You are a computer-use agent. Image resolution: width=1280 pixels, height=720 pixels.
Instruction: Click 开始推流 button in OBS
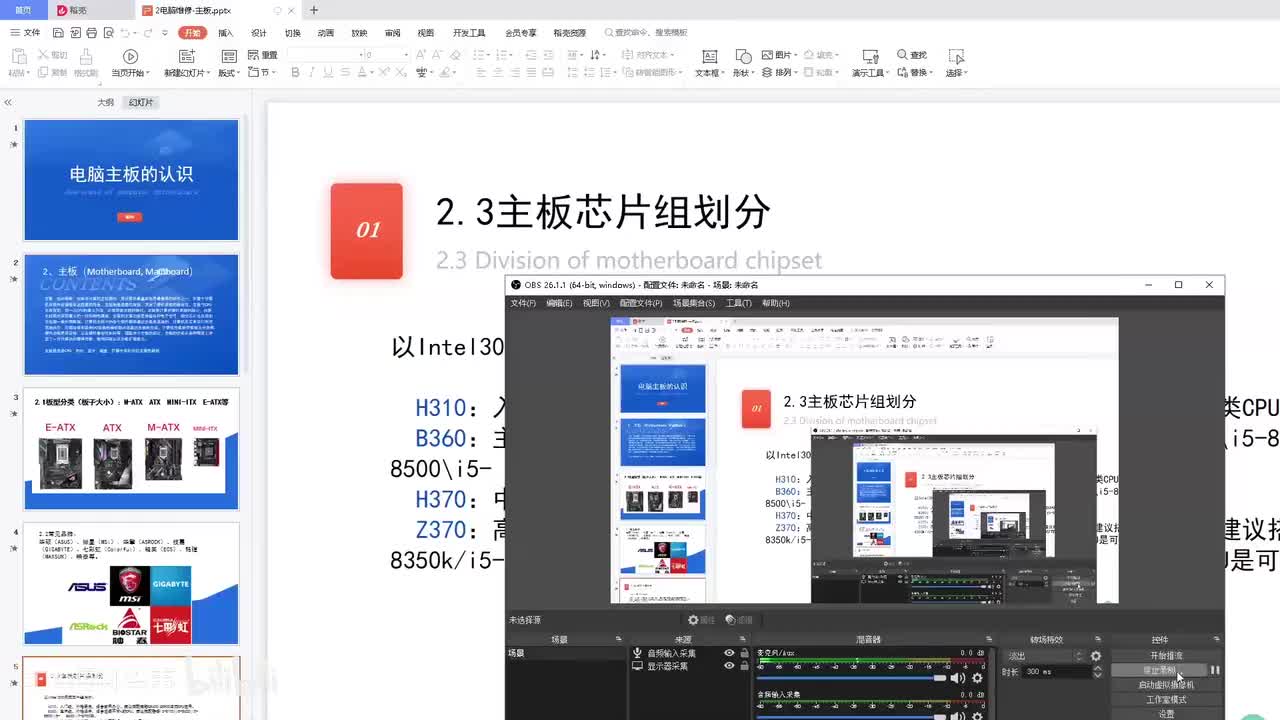1166,656
